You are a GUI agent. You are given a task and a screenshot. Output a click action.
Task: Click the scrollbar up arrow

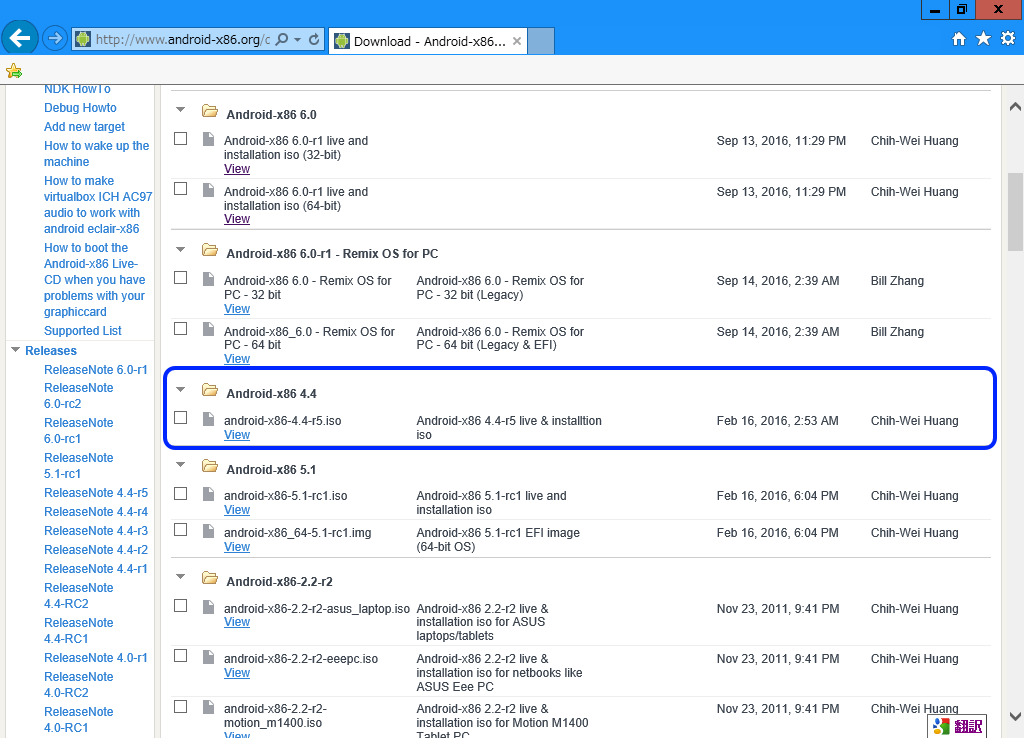(1015, 106)
